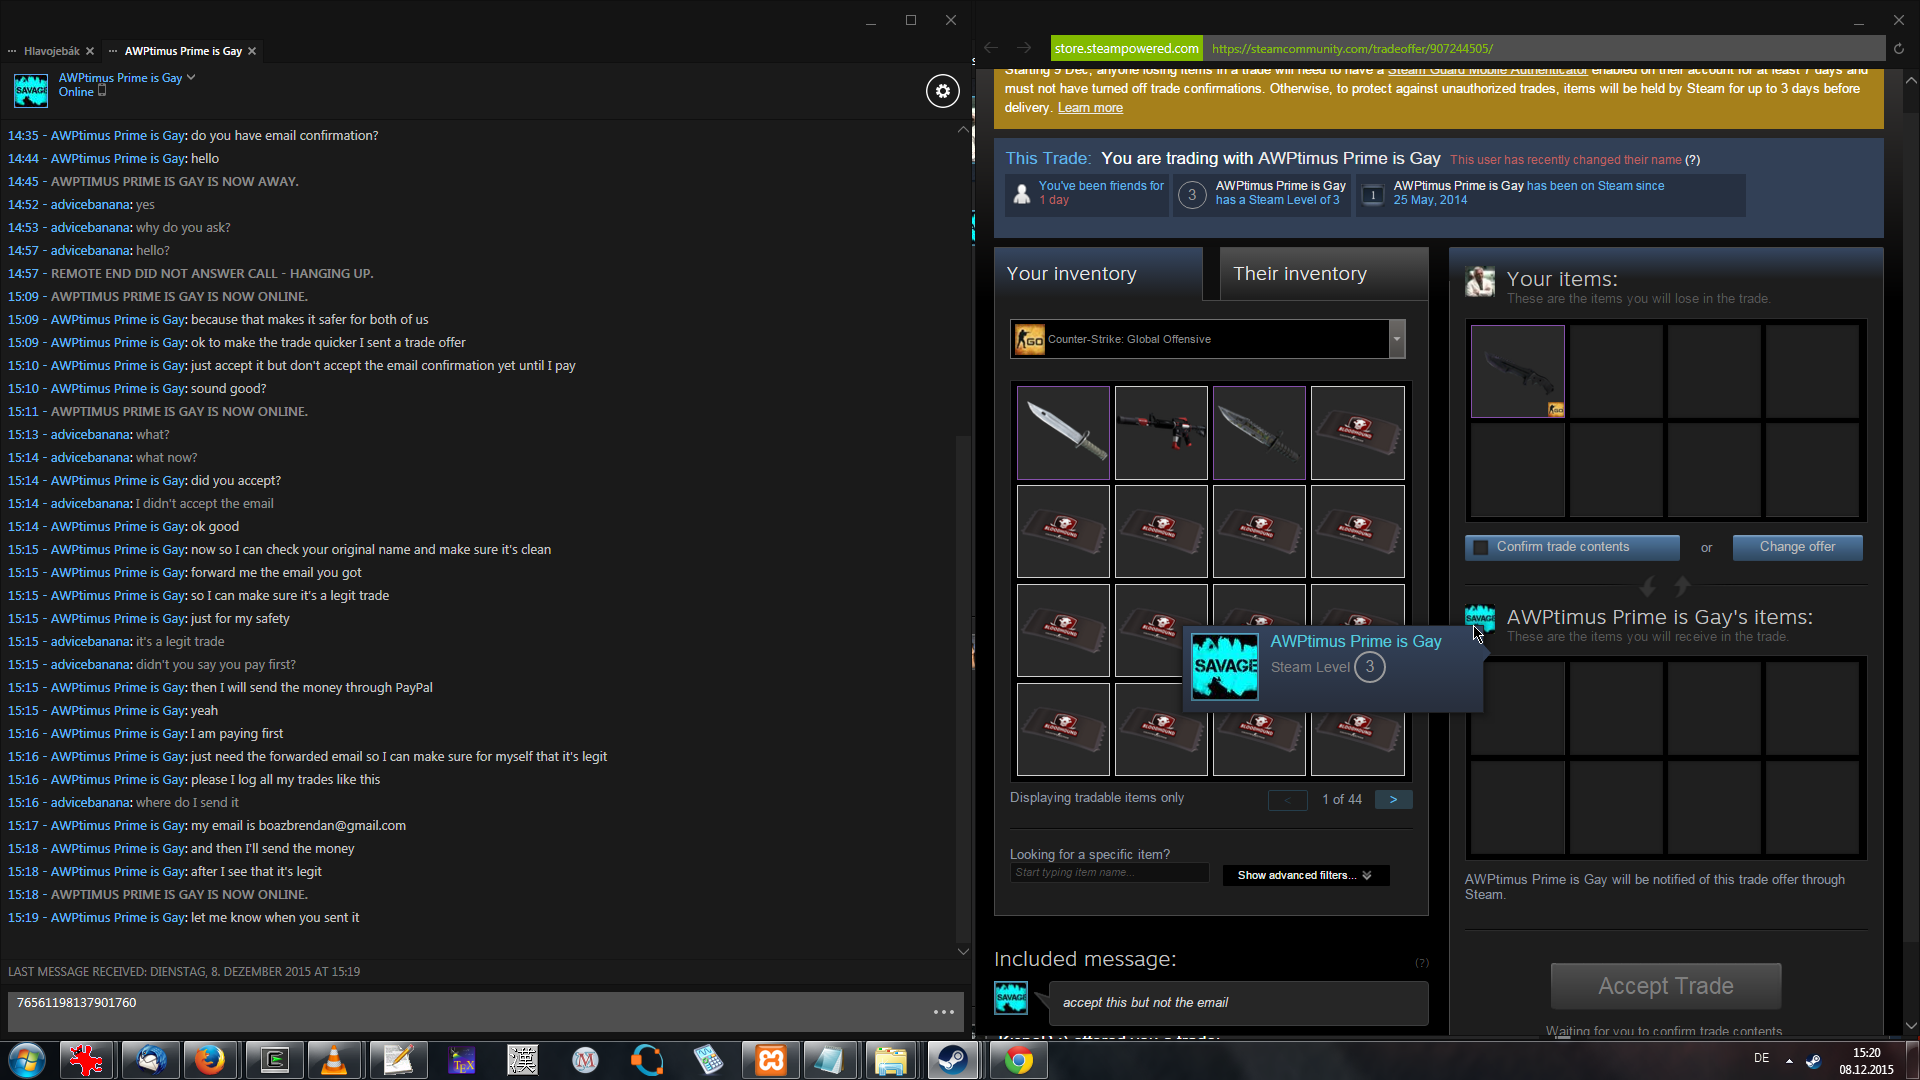Open Steam from the taskbar
The image size is (1920, 1080).
click(x=953, y=1060)
